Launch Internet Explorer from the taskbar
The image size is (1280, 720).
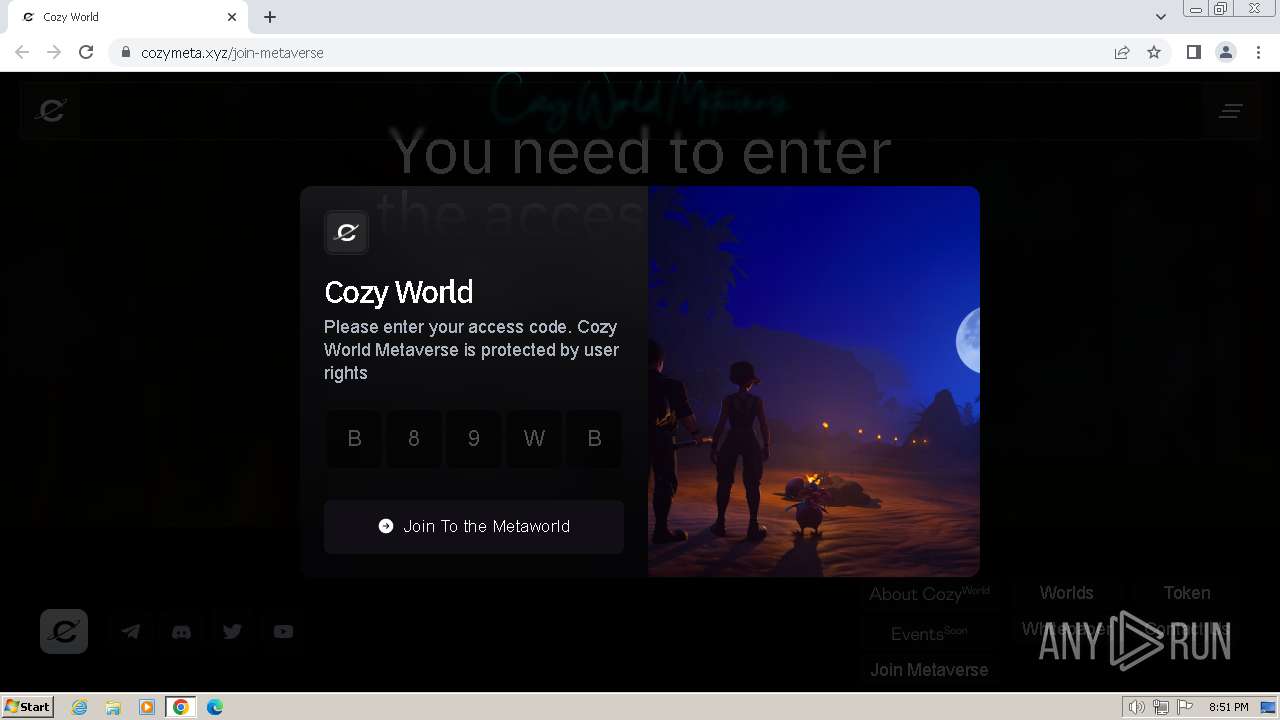pos(79,707)
